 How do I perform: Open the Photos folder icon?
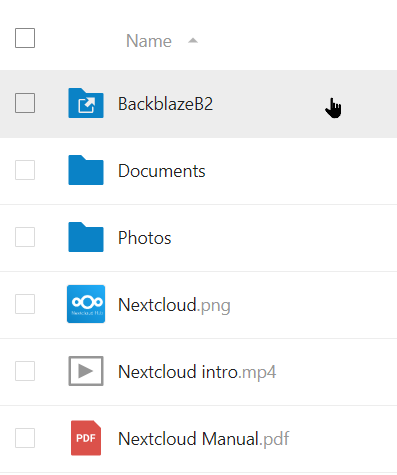(x=86, y=237)
